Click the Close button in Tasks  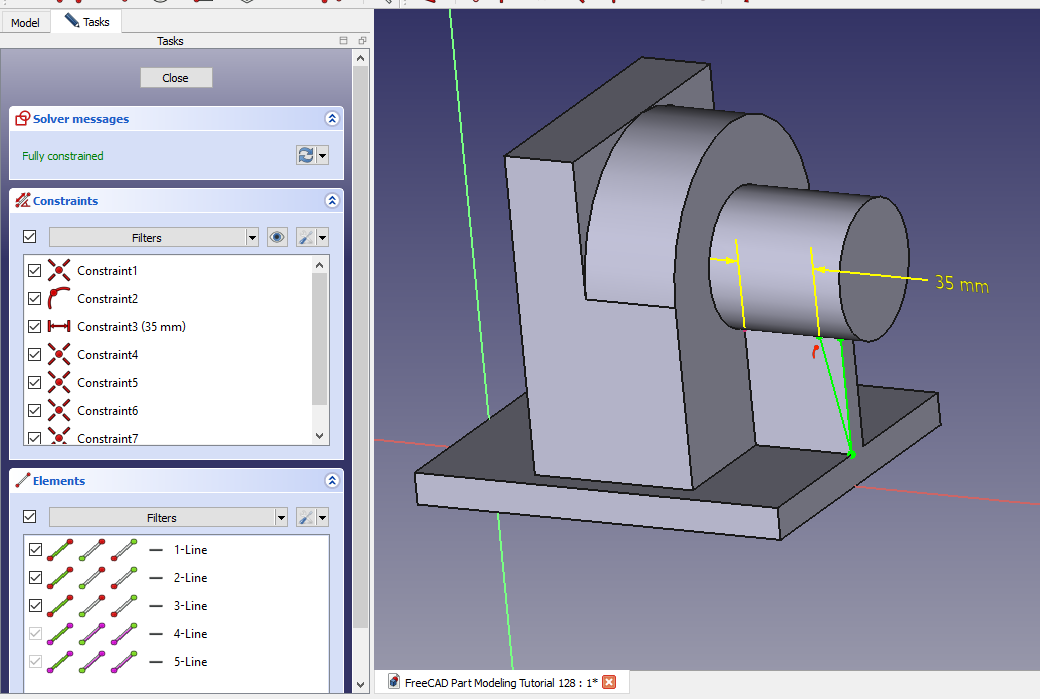tap(176, 78)
